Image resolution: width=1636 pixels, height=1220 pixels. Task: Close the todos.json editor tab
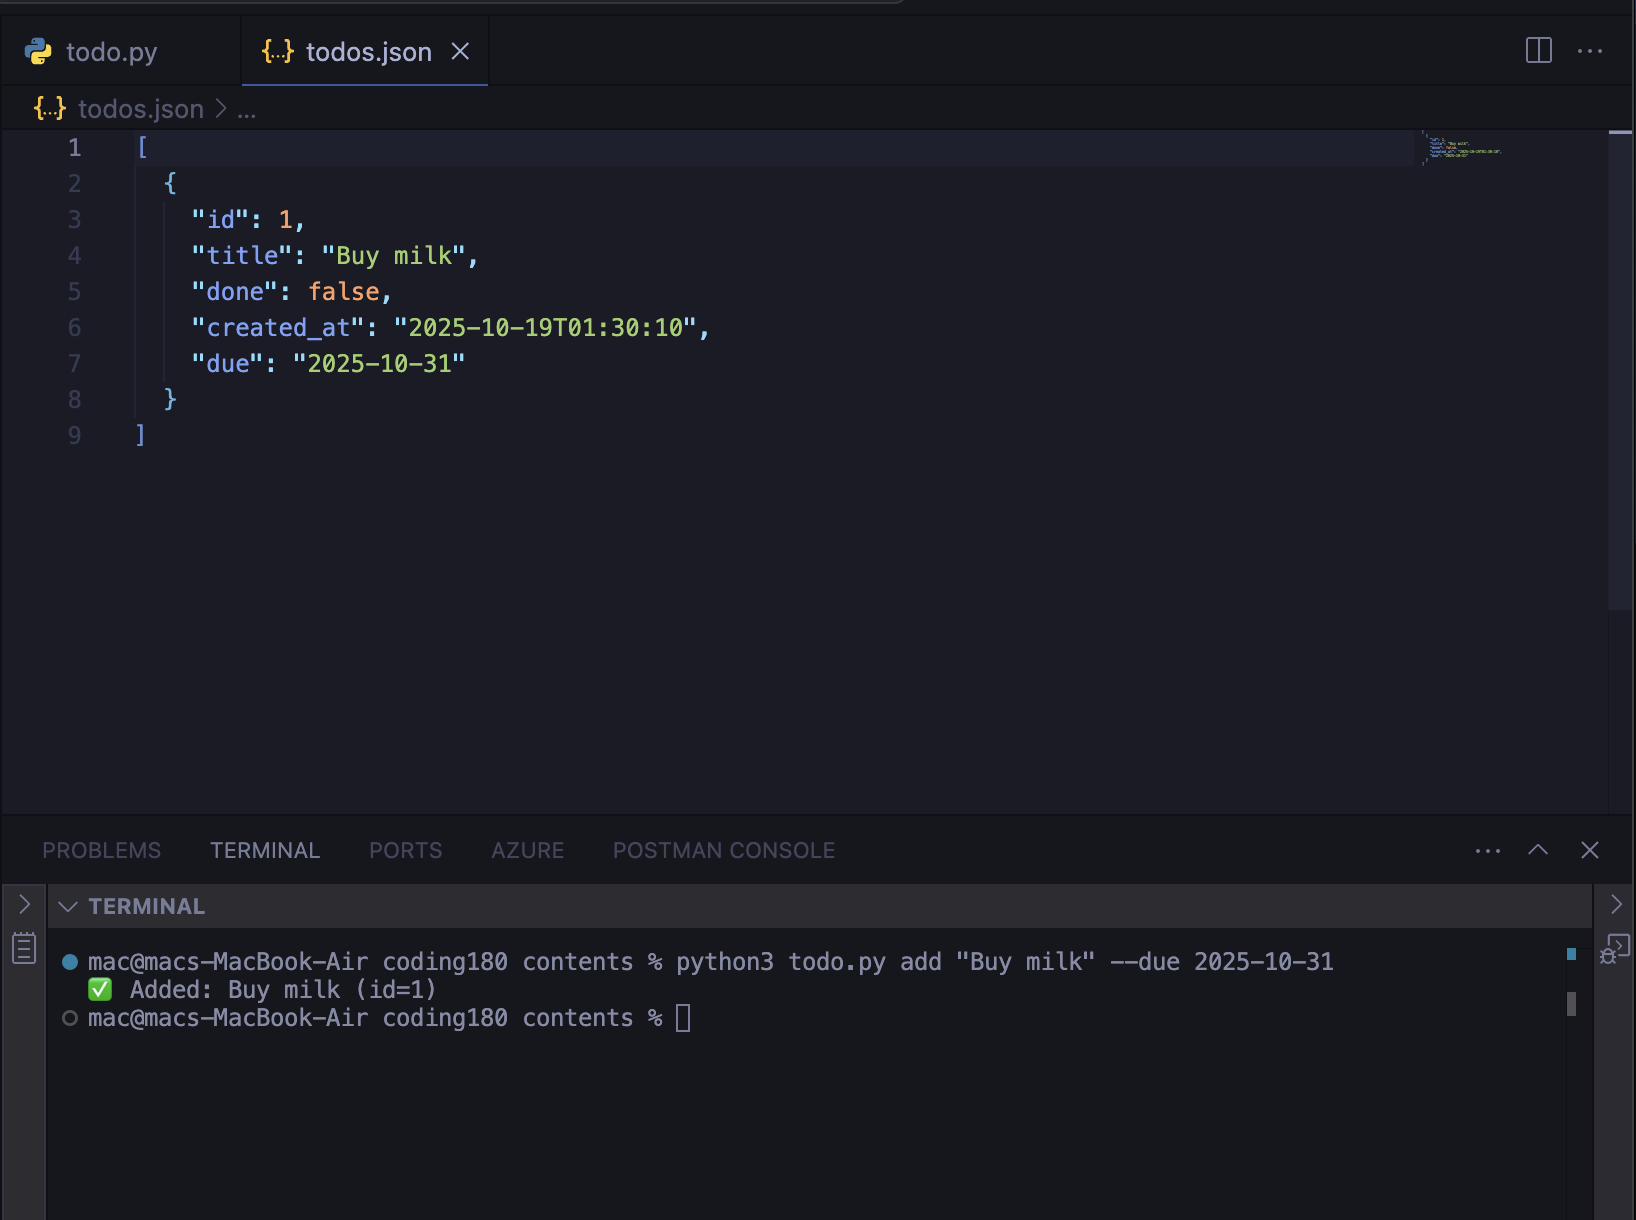pos(460,51)
